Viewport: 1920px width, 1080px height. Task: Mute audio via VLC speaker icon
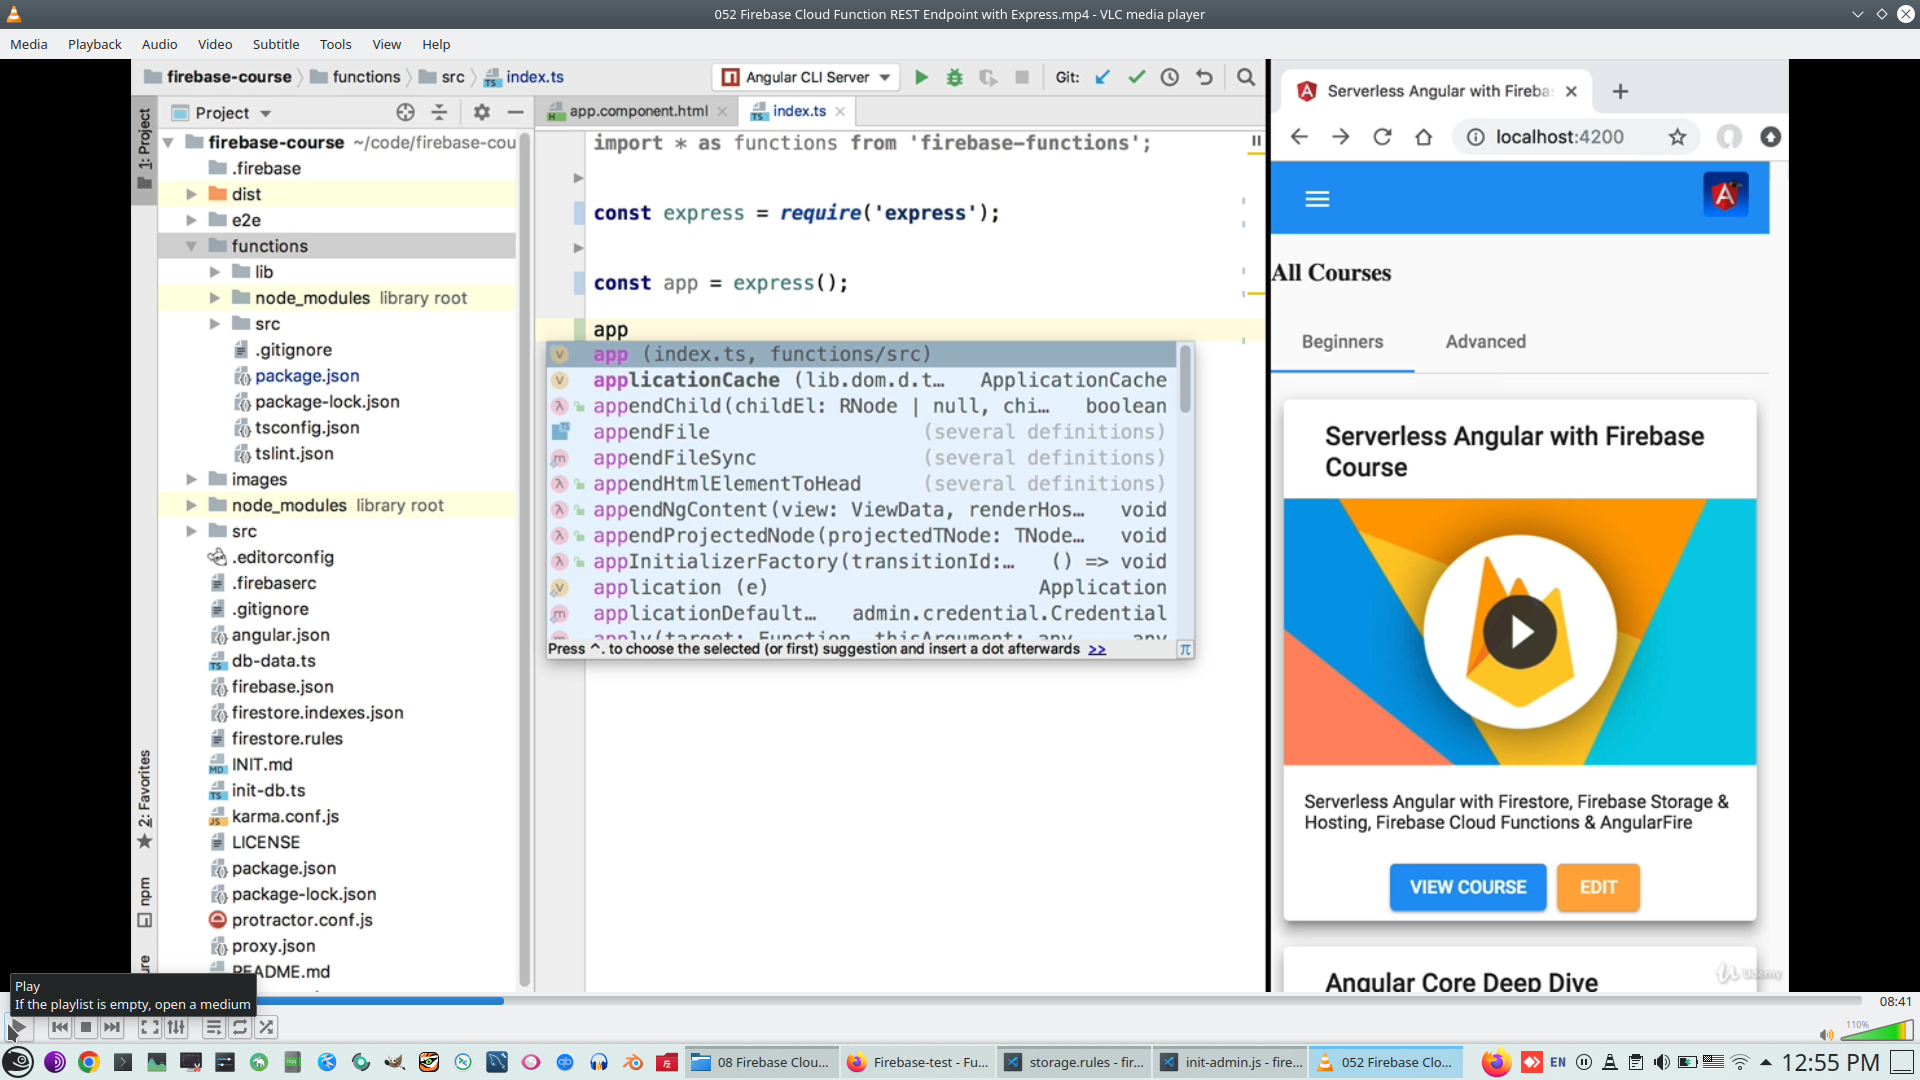(1826, 1035)
